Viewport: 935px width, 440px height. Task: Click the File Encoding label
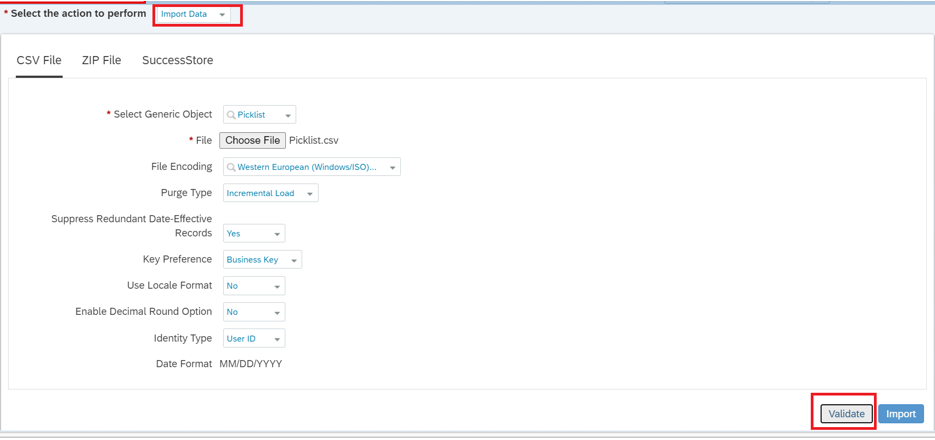click(x=182, y=166)
